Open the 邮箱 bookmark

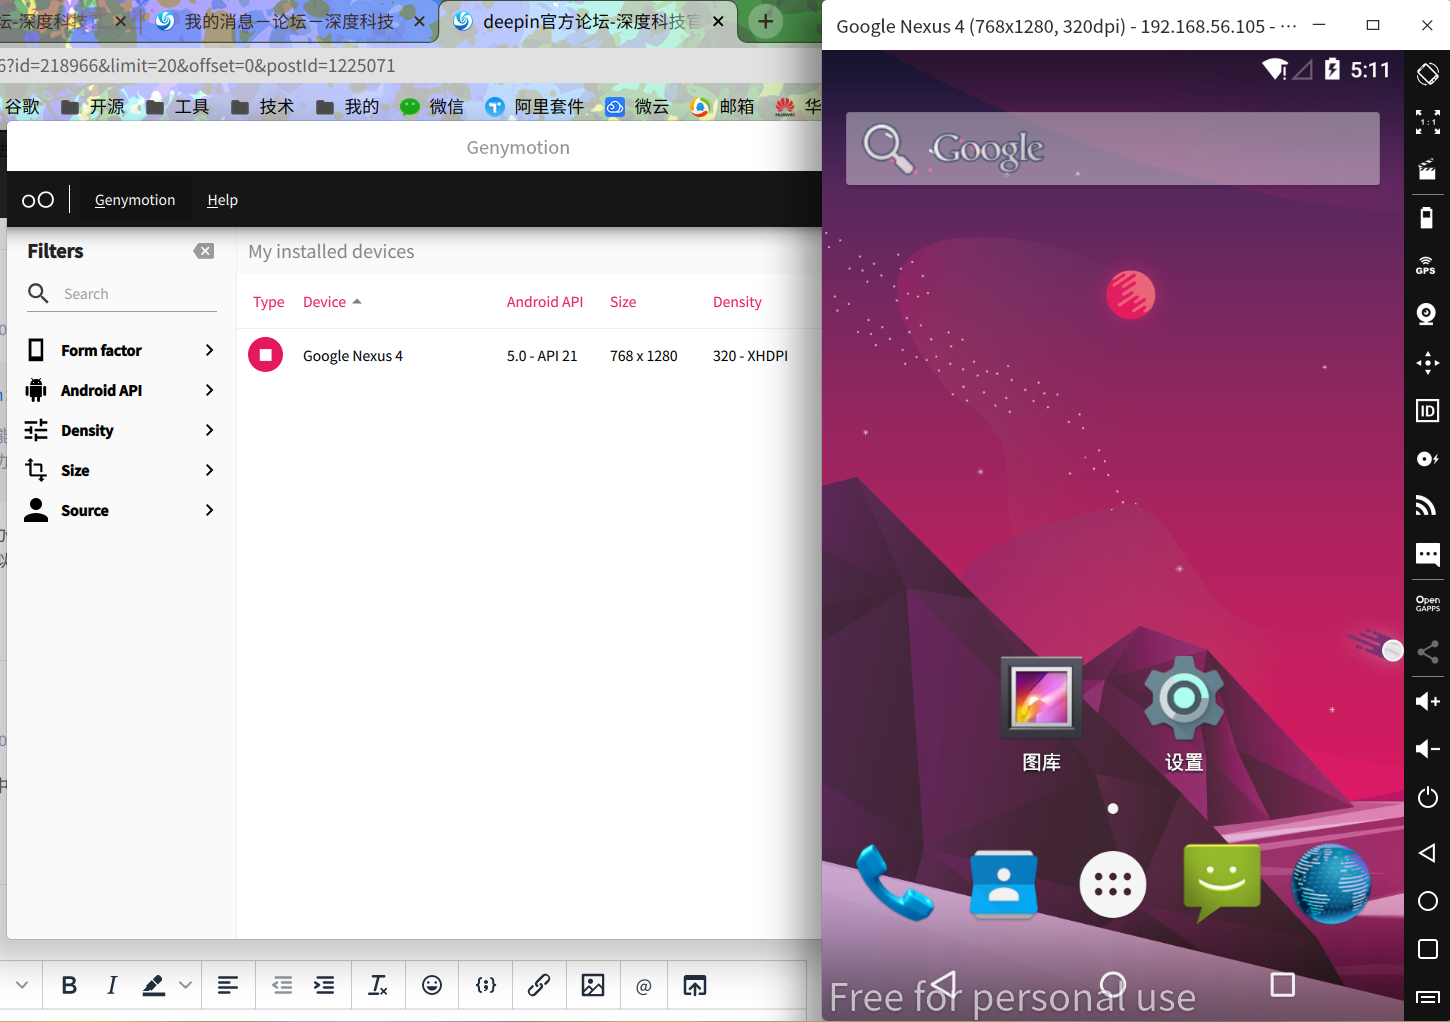click(x=722, y=106)
